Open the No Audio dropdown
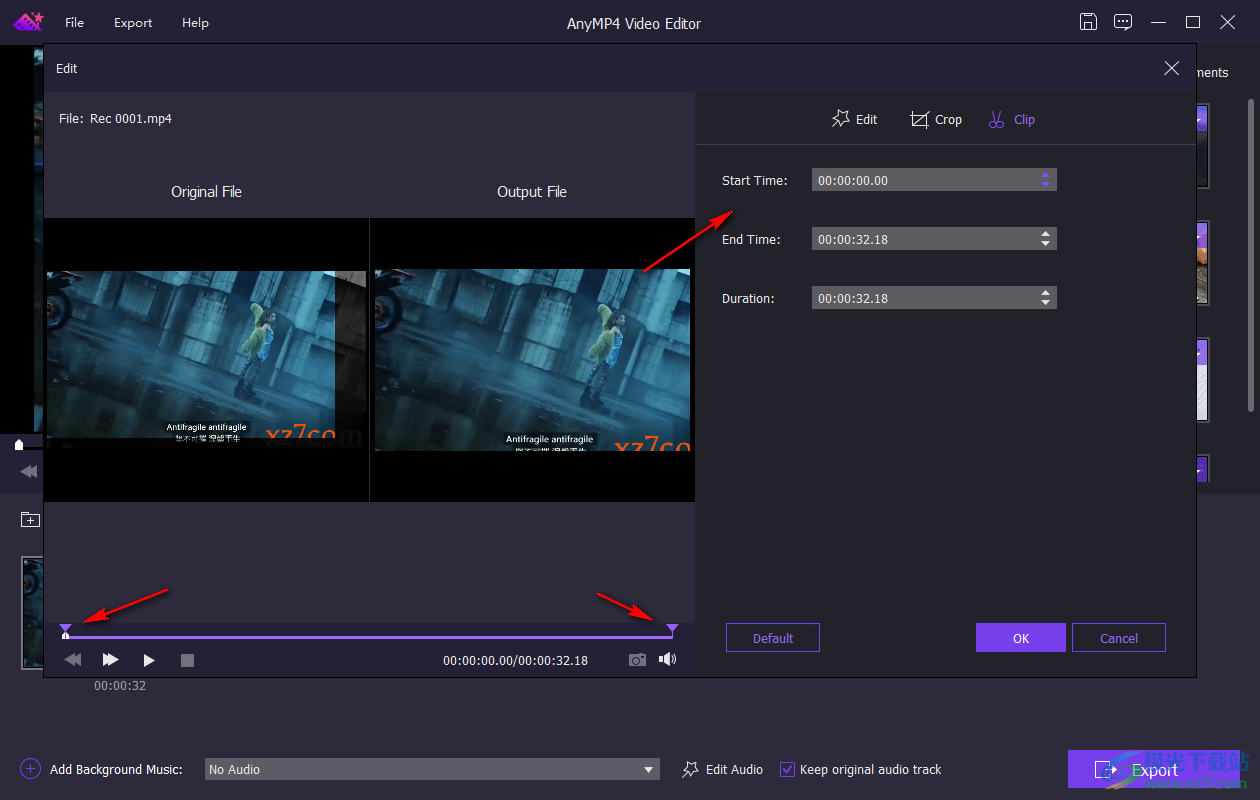 [x=432, y=769]
